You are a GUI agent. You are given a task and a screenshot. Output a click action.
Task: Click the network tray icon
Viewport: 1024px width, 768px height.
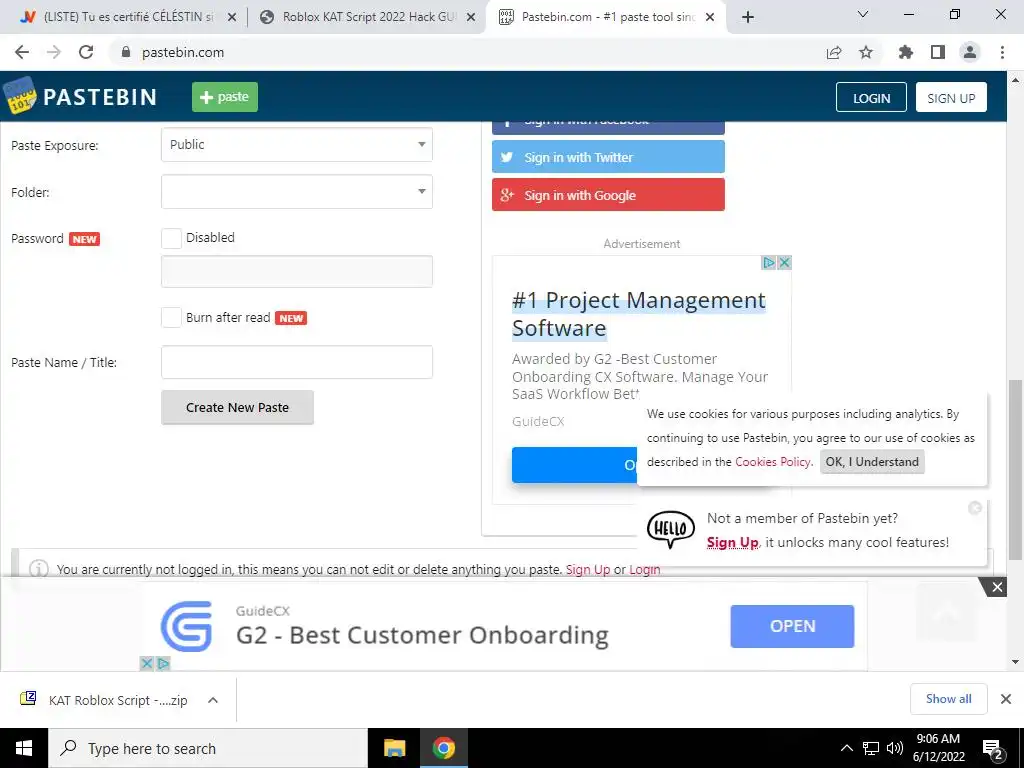(x=871, y=748)
